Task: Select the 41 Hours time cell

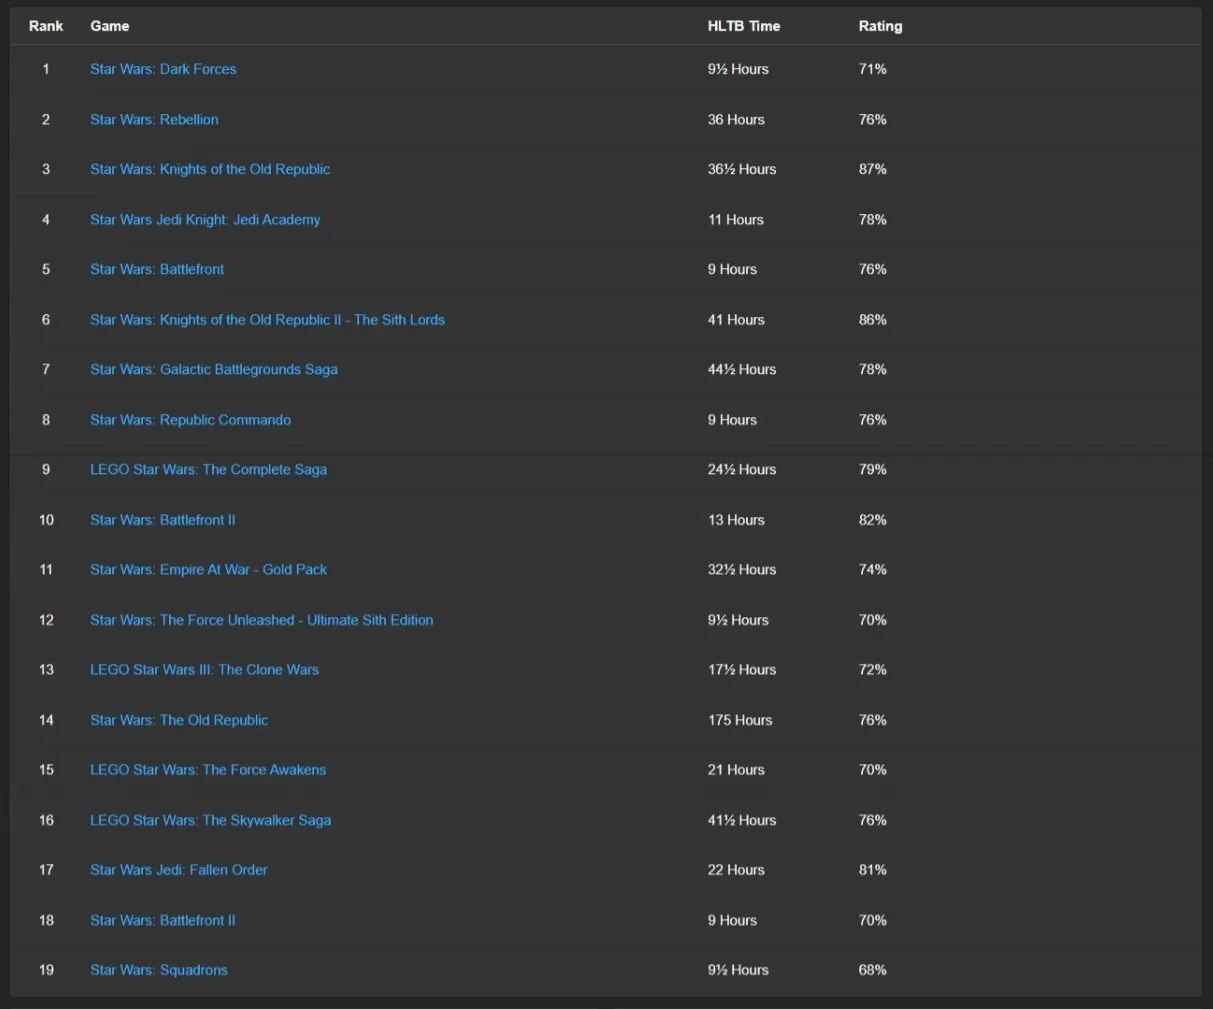Action: tap(736, 319)
